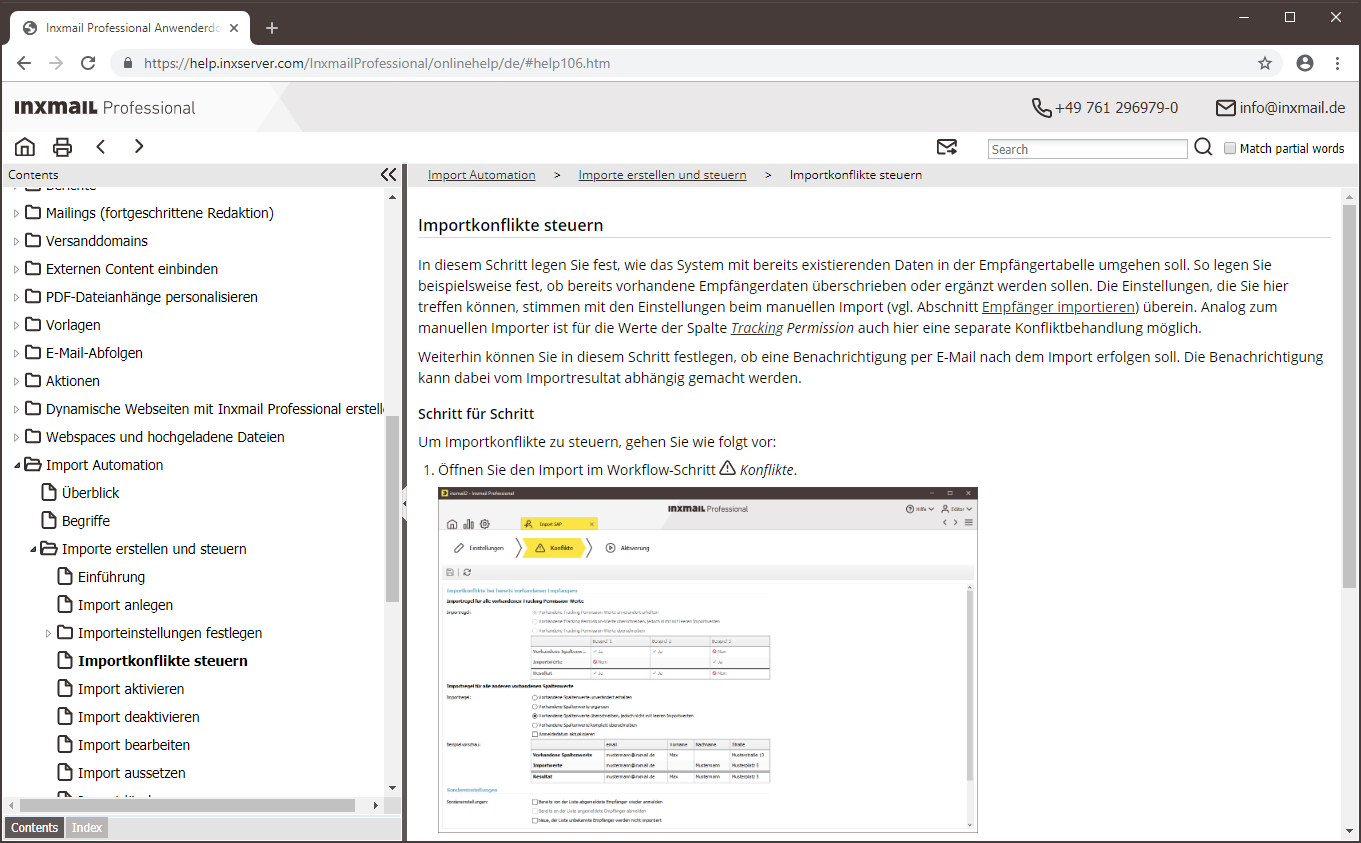This screenshot has width=1361, height=843.
Task: Expand Importeinstellungen festlegen node
Action: (x=48, y=633)
